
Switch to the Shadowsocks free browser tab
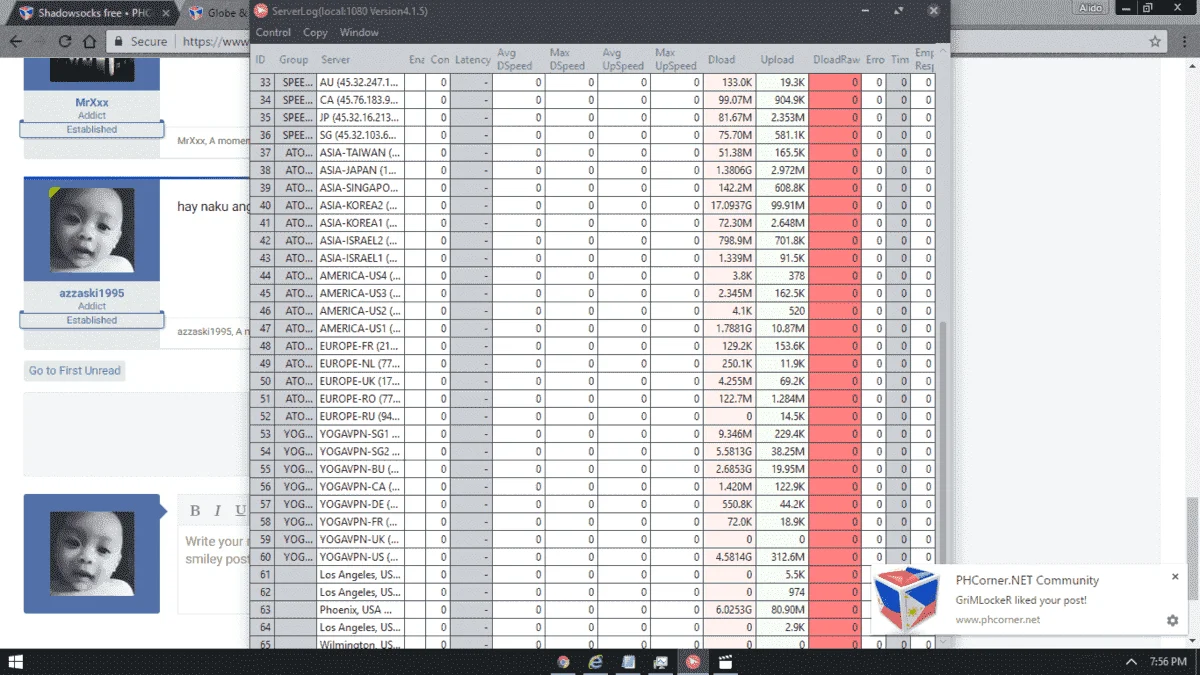(x=95, y=13)
